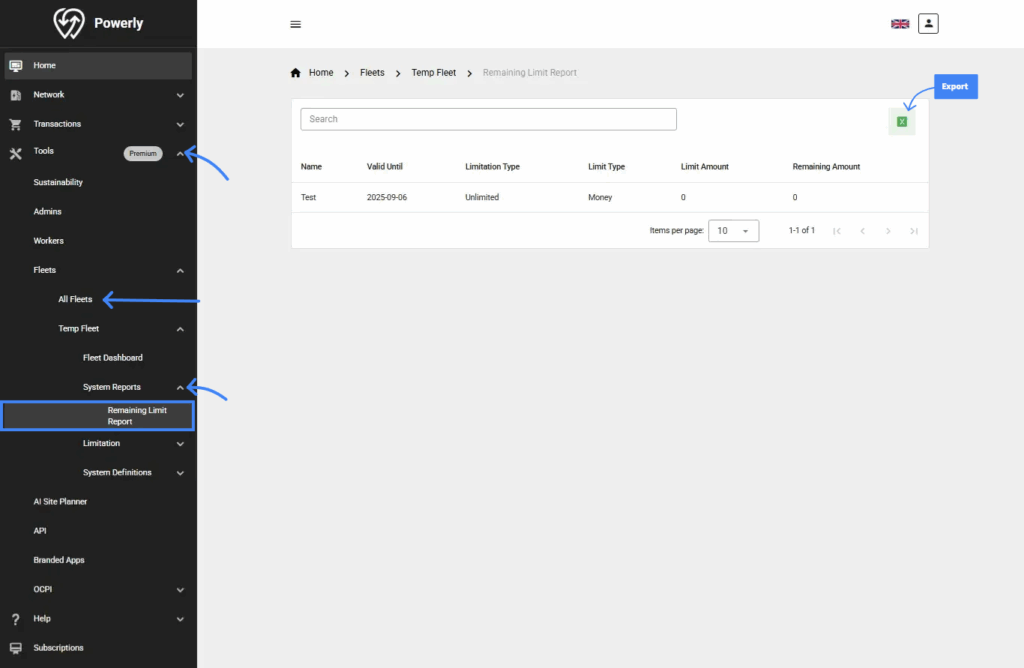Collapse the Temp Fleet section
The width and height of the screenshot is (1024, 668).
coord(180,329)
